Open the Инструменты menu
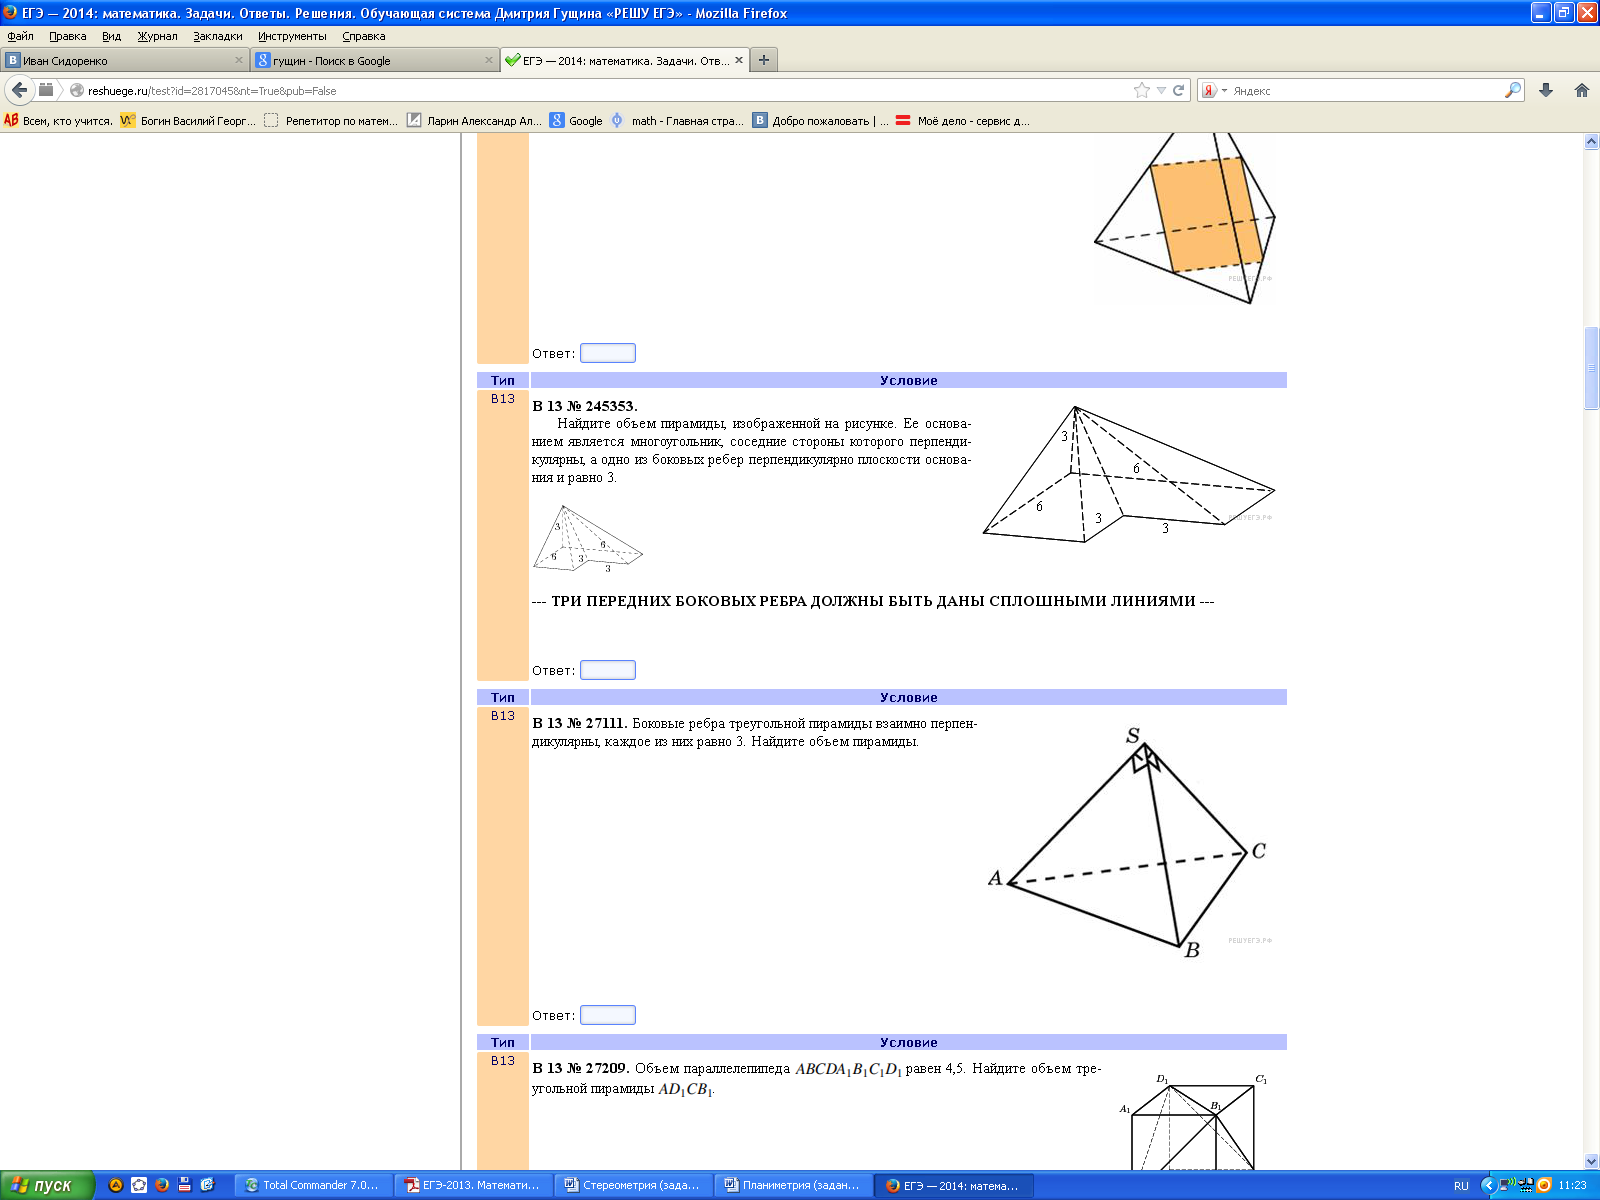Viewport: 1600px width, 1200px height. click(292, 36)
